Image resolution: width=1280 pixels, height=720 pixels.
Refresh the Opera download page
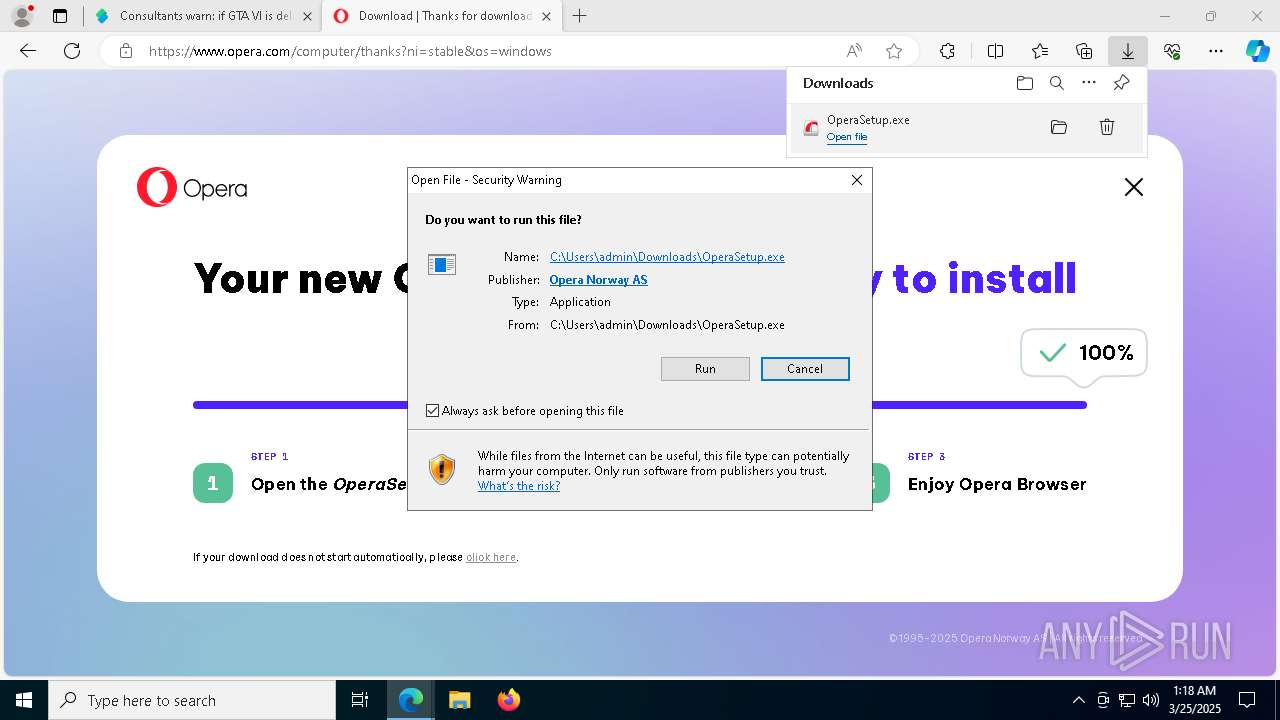pos(72,51)
